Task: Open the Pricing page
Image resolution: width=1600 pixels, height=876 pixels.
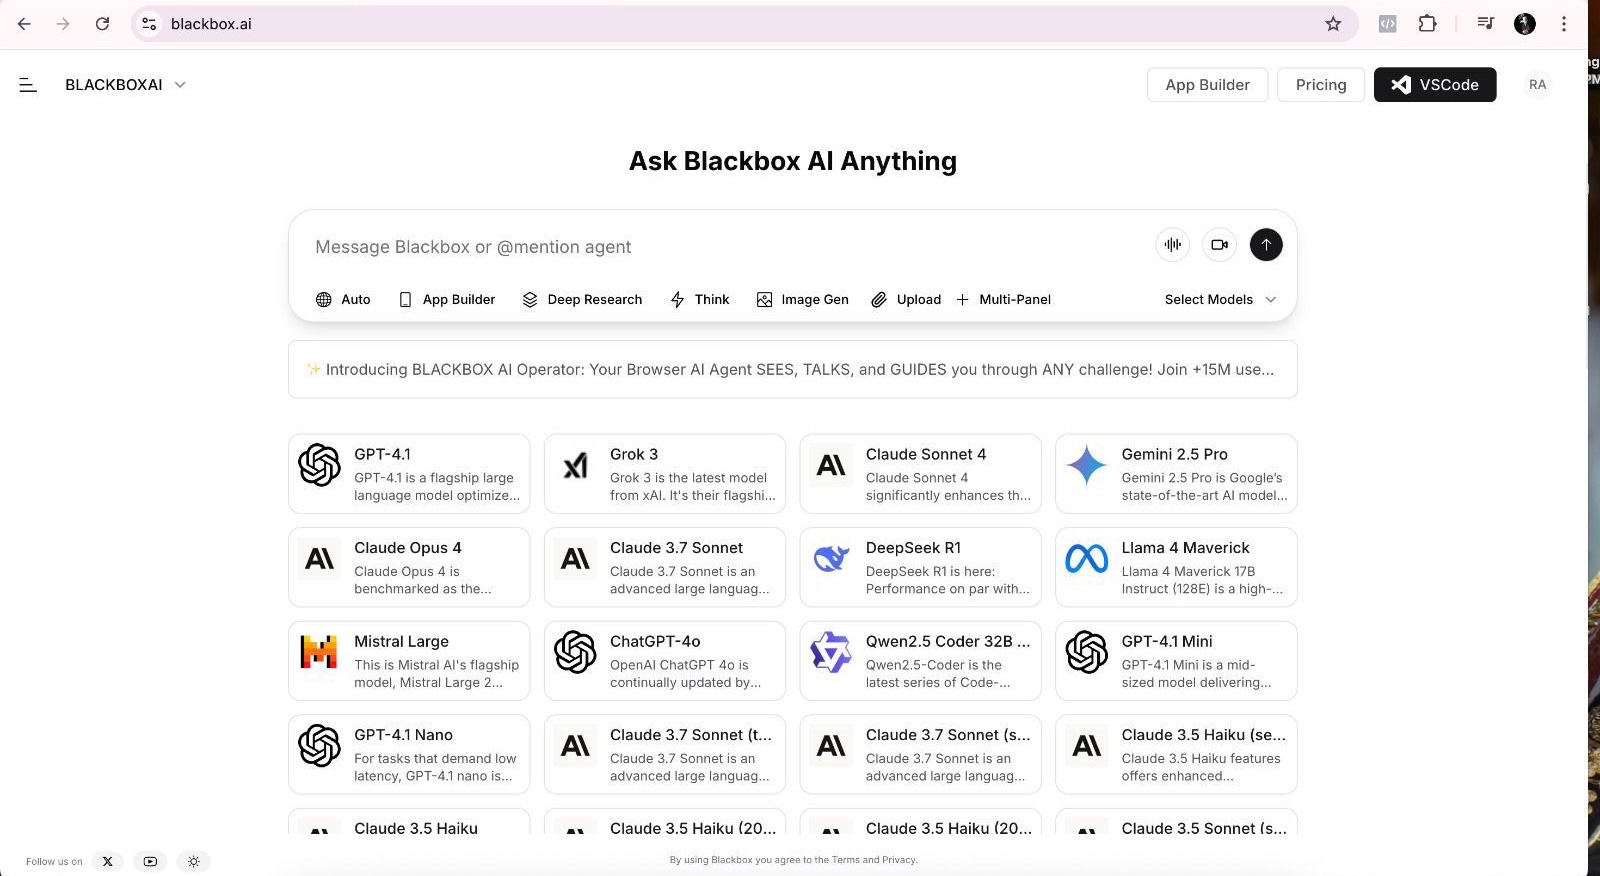Action: [x=1321, y=85]
